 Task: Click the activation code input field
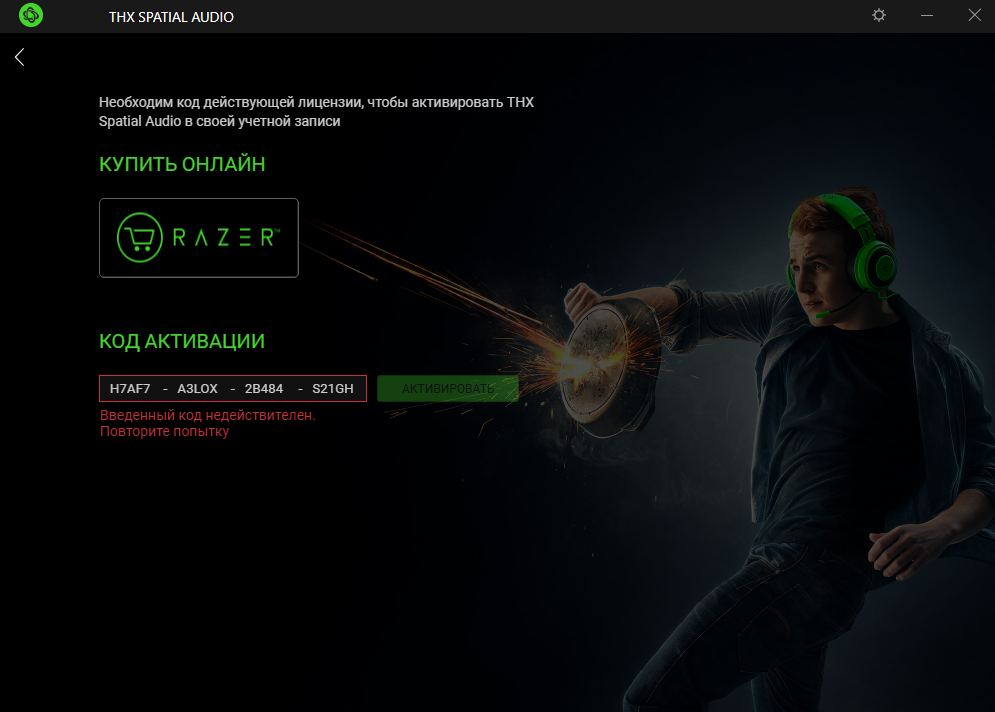(233, 388)
